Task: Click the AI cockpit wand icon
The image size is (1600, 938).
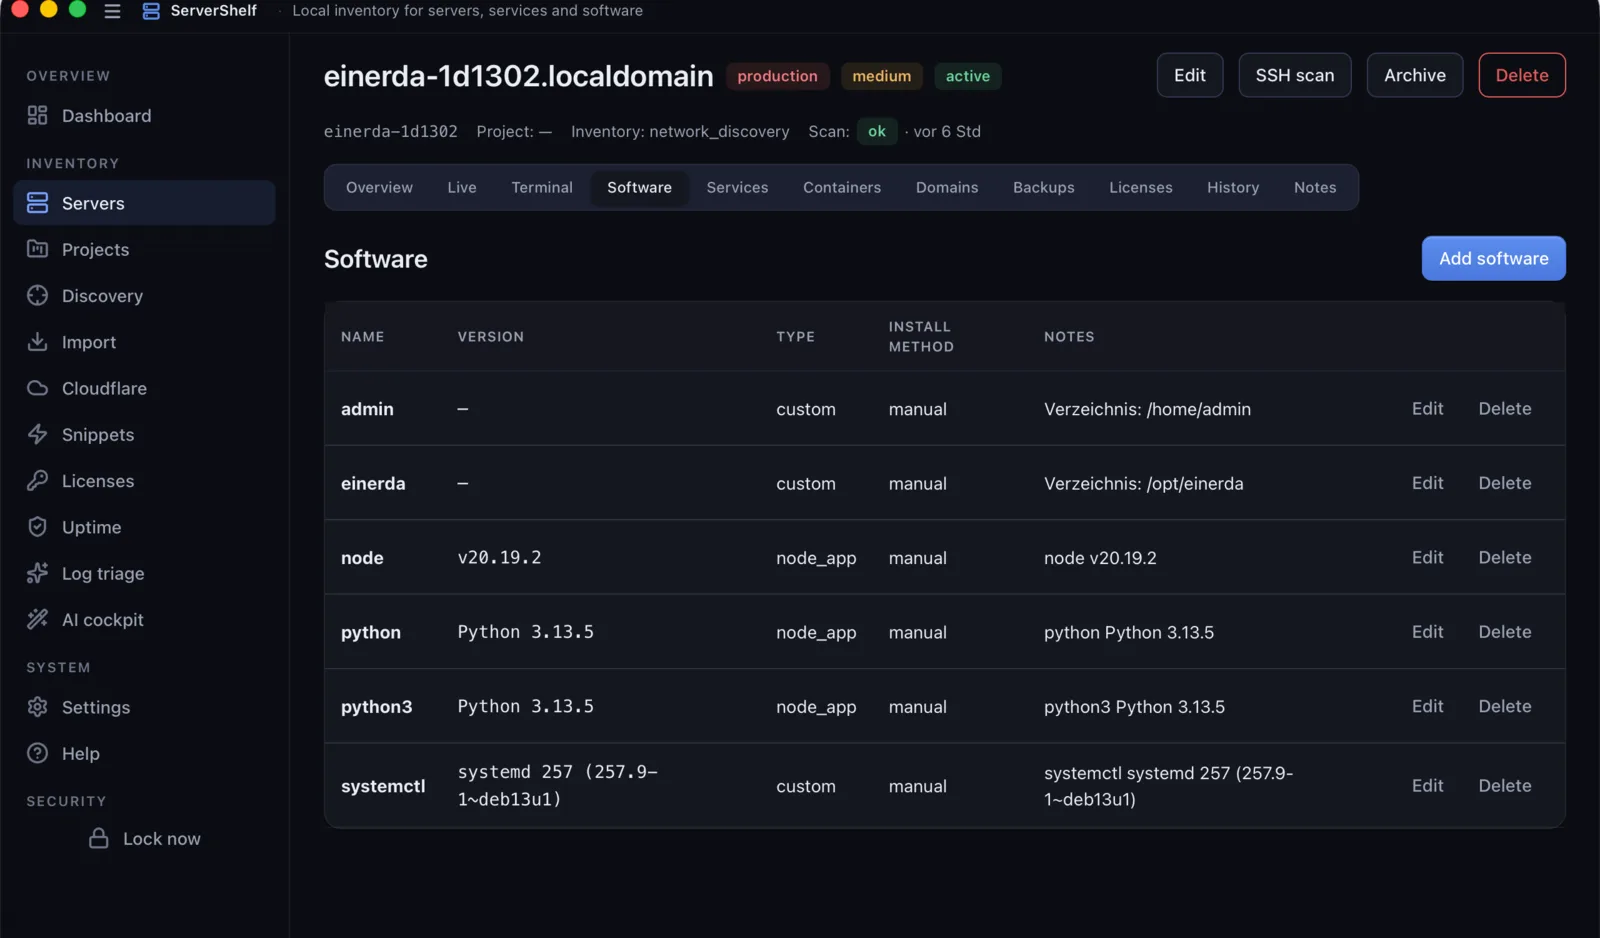Action: click(x=37, y=620)
